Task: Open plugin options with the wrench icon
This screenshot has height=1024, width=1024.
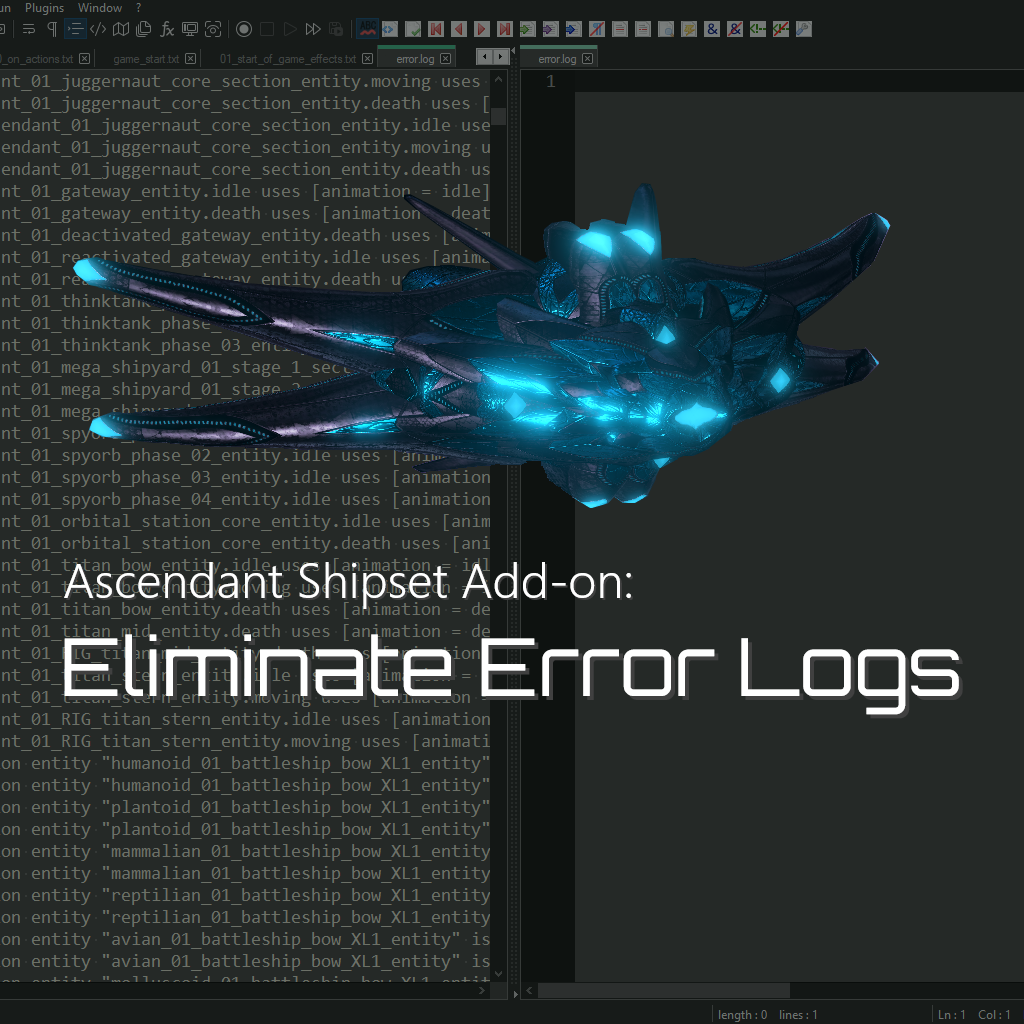Action: click(x=804, y=29)
